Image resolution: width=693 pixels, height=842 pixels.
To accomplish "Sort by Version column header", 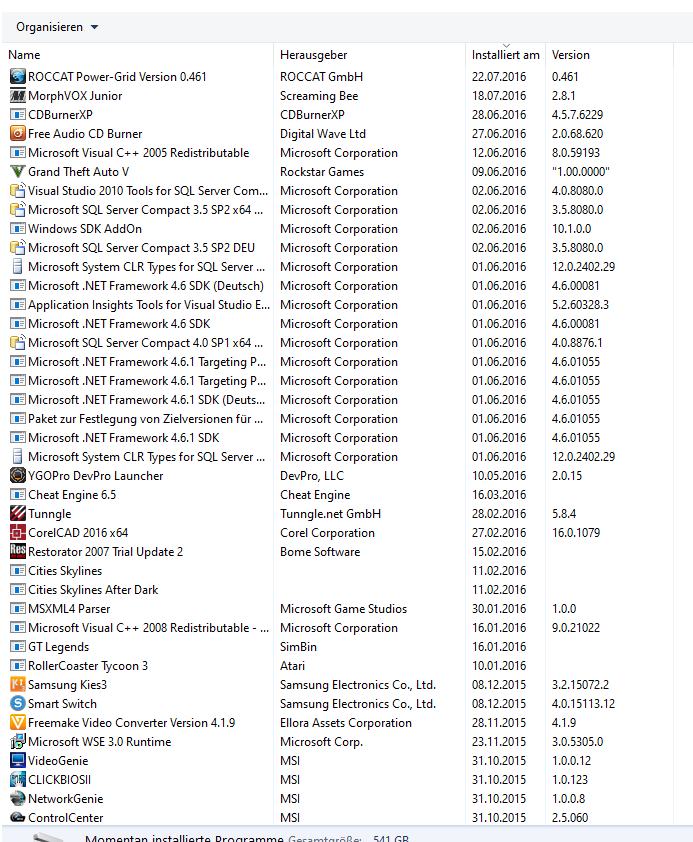I will click(x=571, y=55).
